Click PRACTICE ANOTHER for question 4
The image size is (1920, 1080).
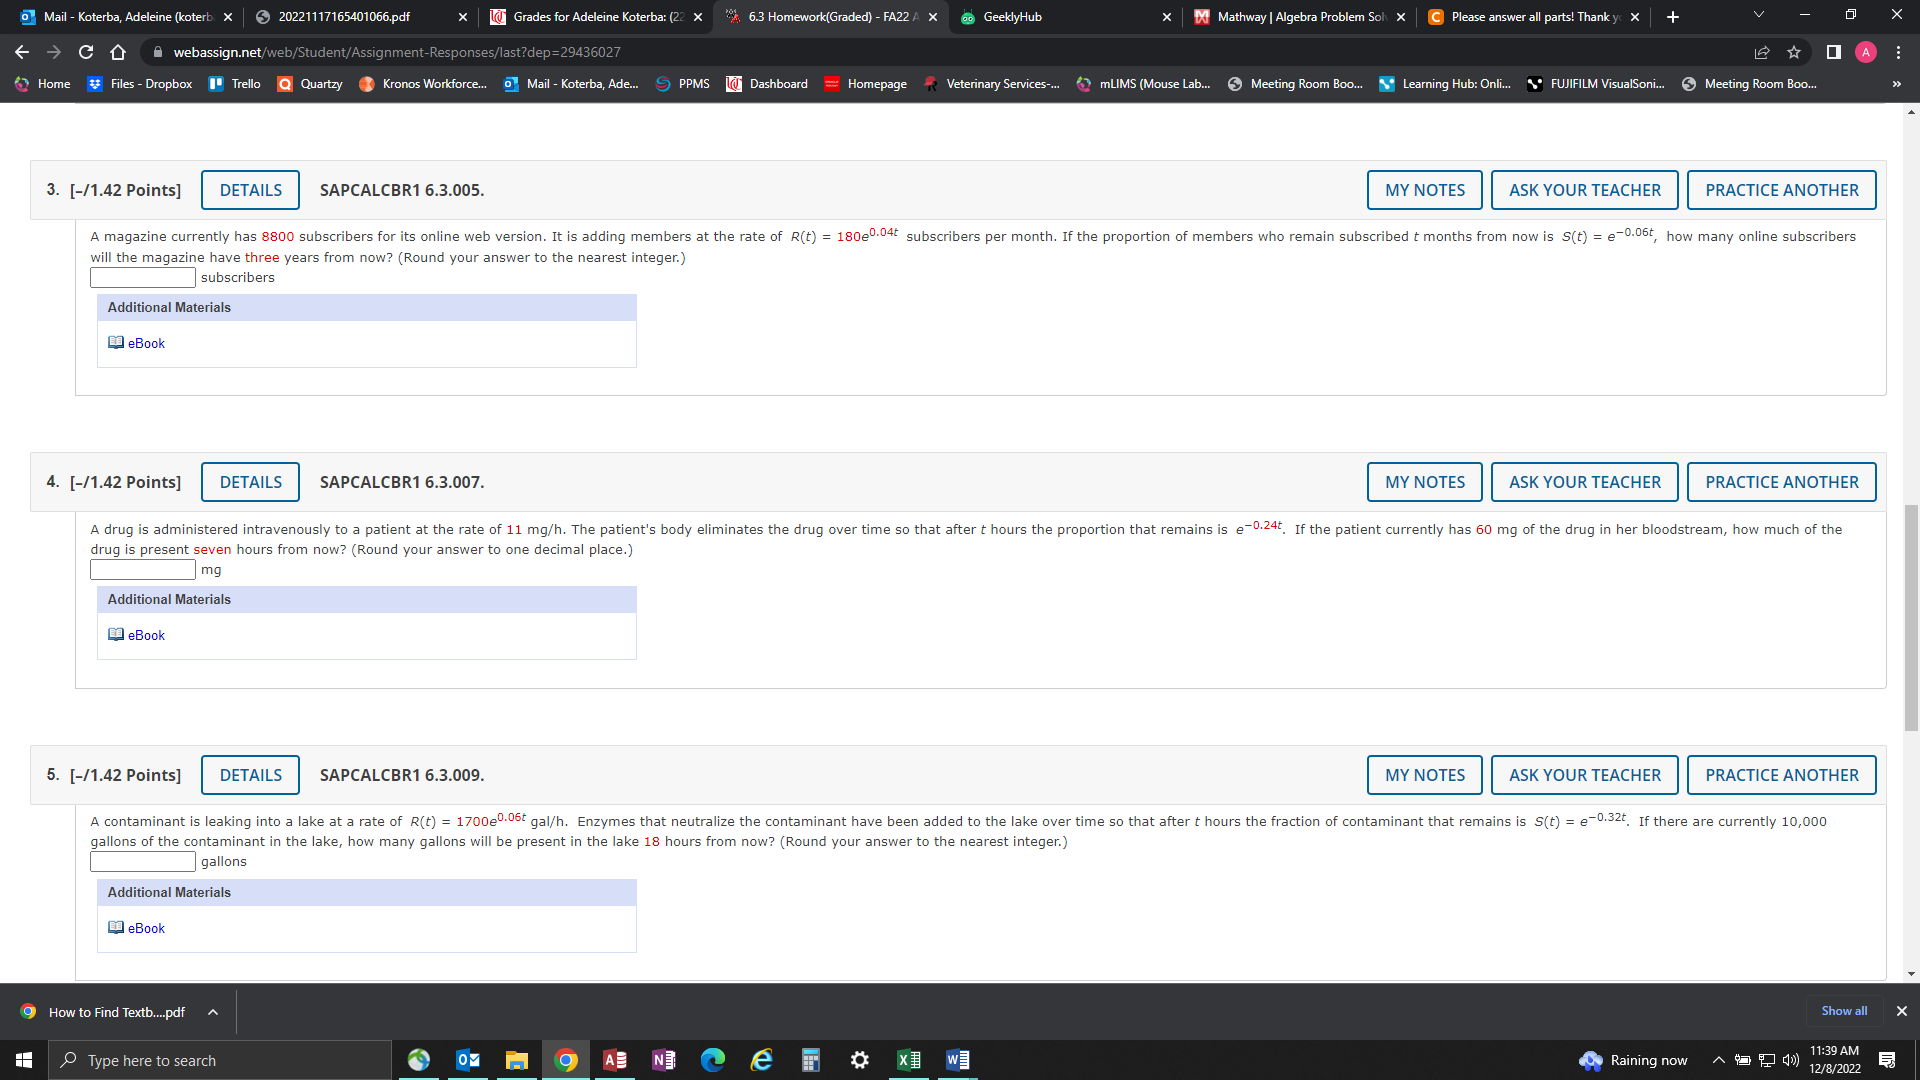(1781, 482)
